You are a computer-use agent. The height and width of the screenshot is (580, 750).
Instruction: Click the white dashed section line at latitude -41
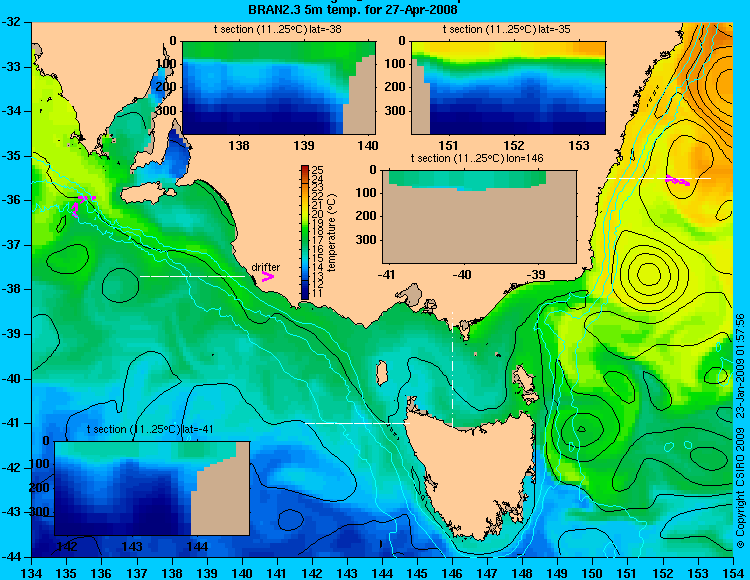point(357,423)
